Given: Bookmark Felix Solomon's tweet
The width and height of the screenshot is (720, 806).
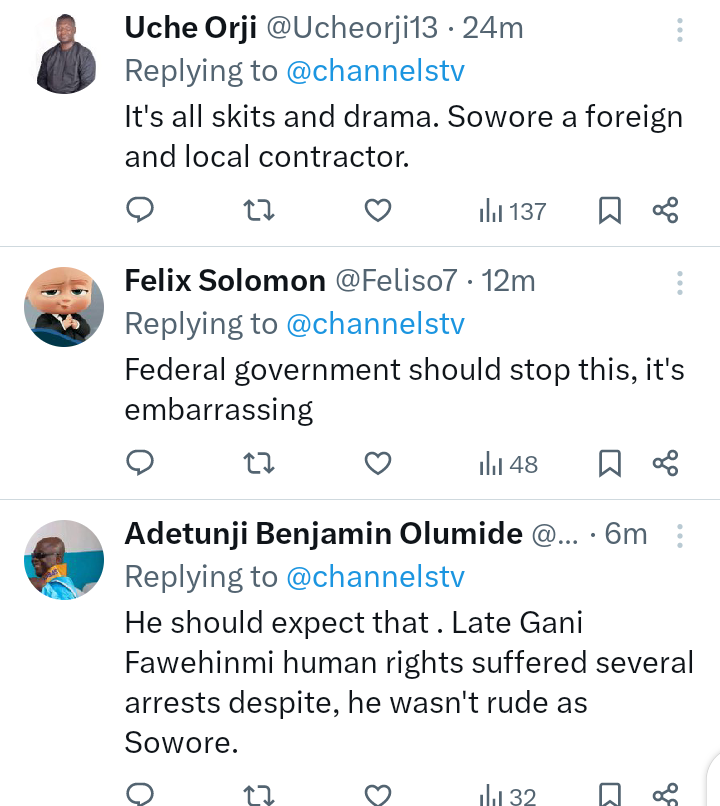Looking at the screenshot, I should (x=609, y=463).
